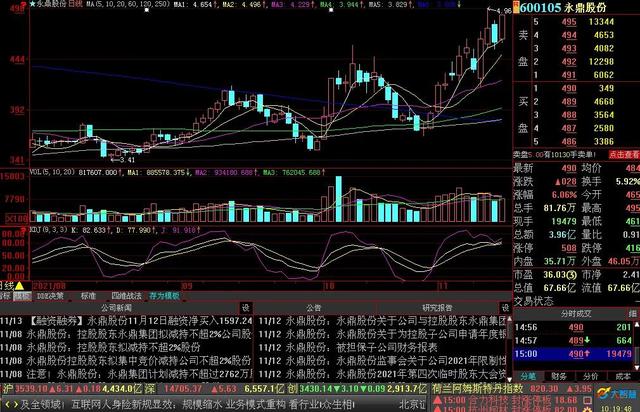Click the 600105 永鼎股份 stock title

pos(563,7)
